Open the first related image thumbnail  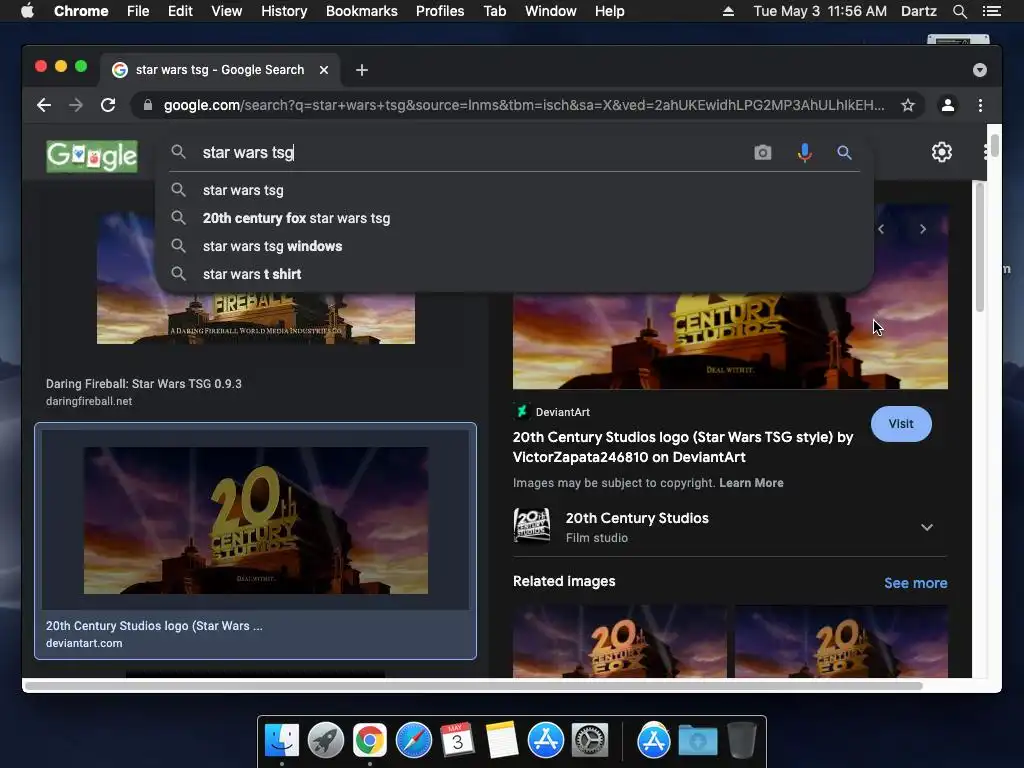coord(619,641)
